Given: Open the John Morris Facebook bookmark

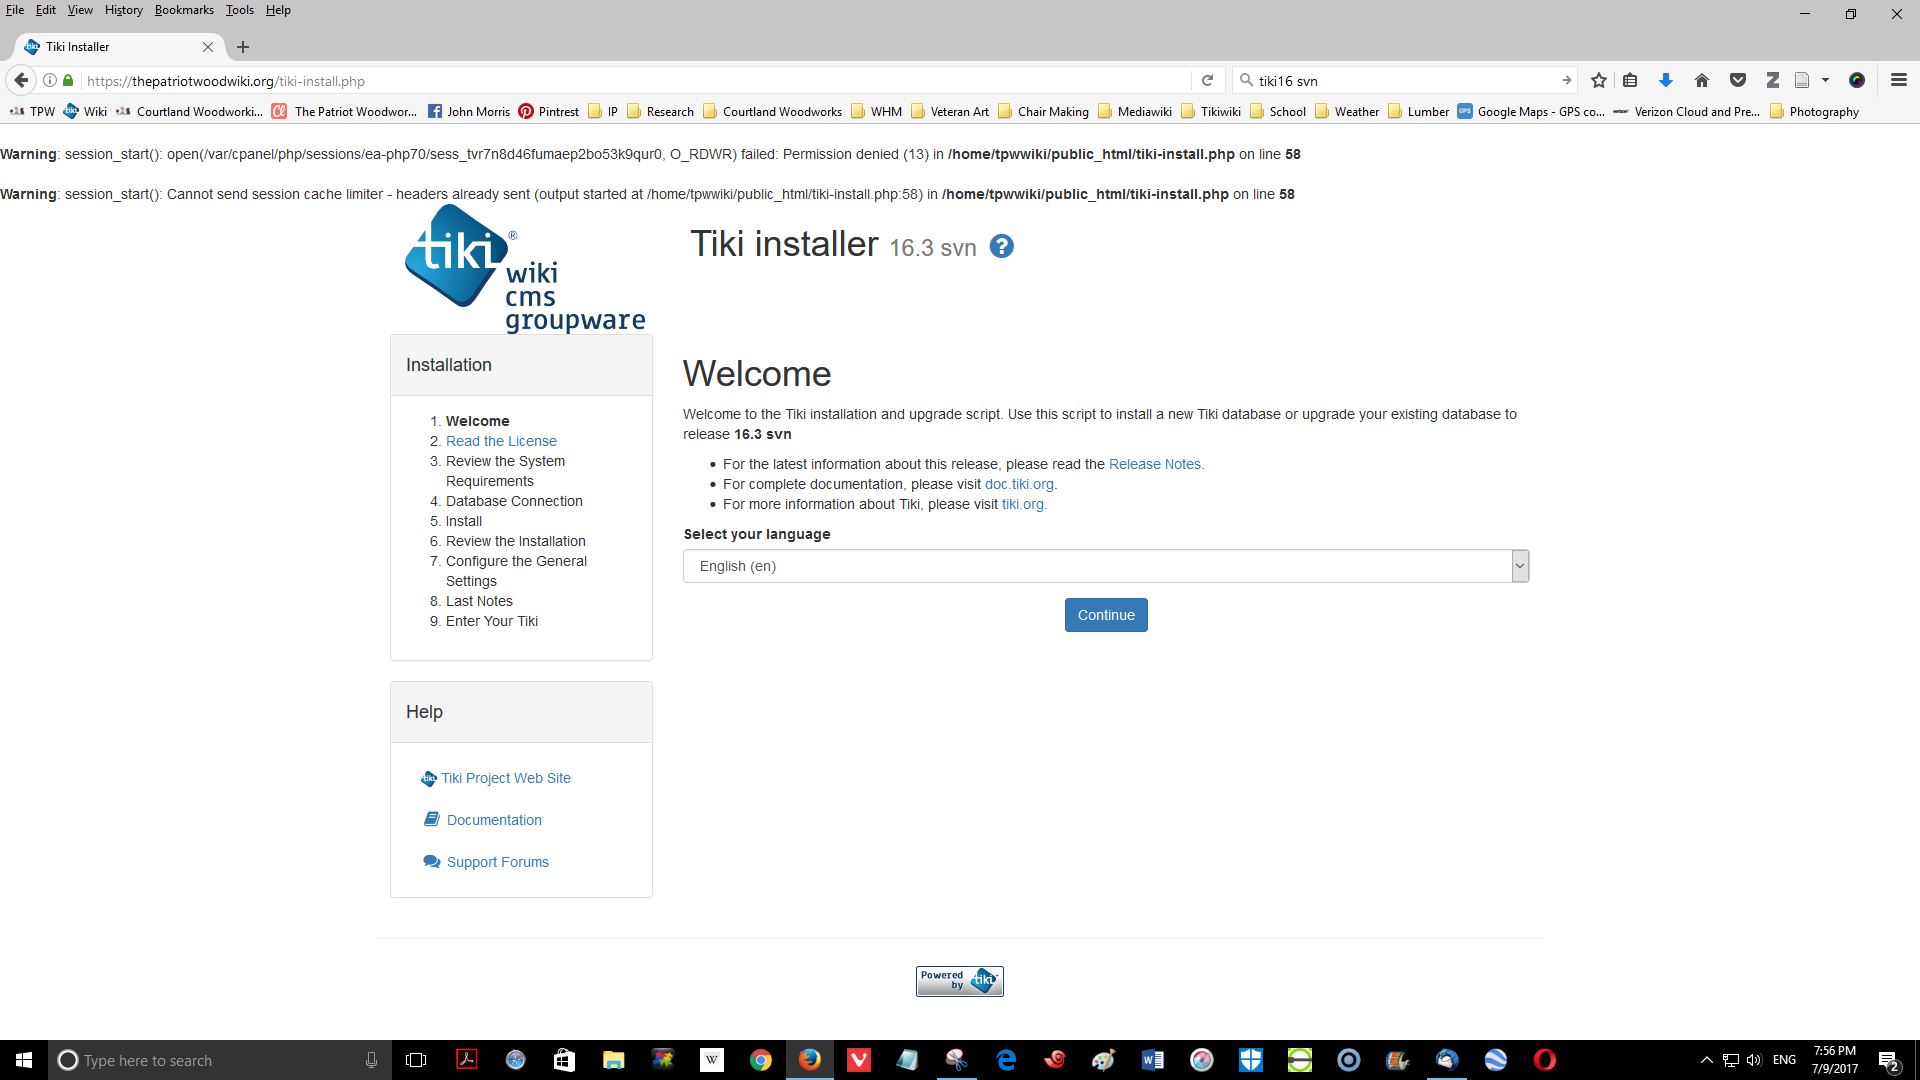Looking at the screenshot, I should click(469, 112).
